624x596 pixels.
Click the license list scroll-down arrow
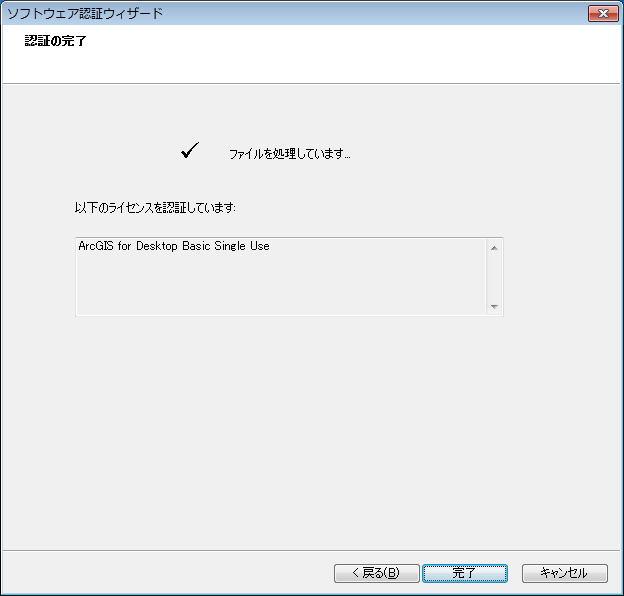pyautogui.click(x=494, y=306)
